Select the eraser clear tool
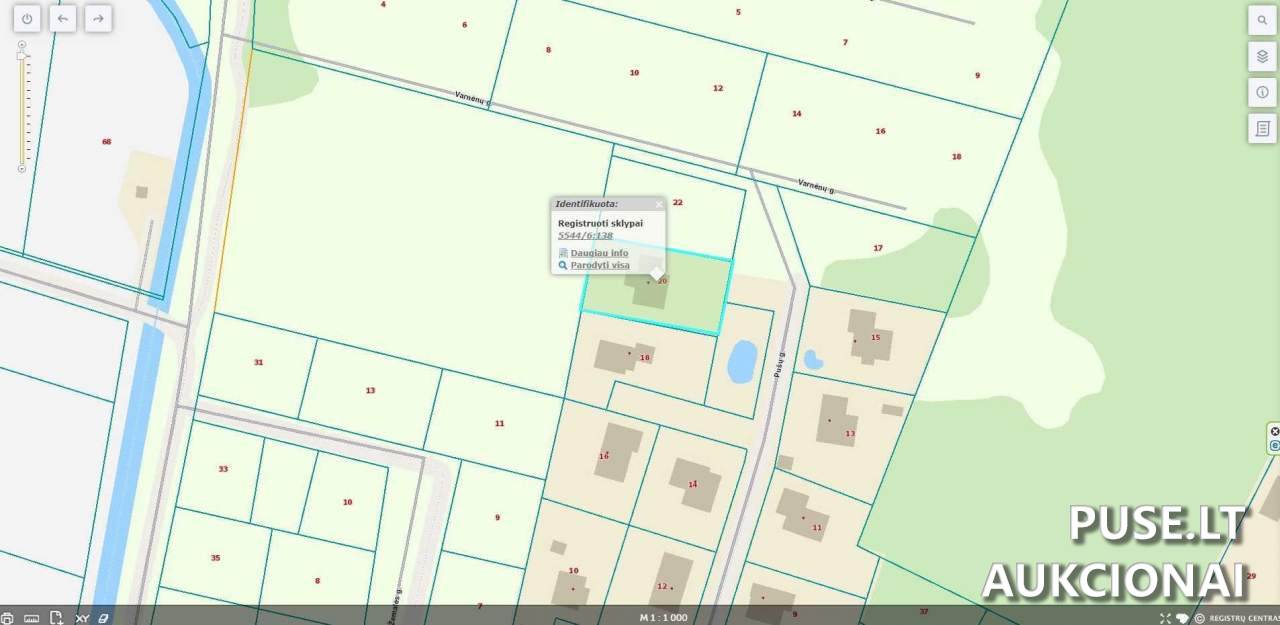 [x=103, y=618]
